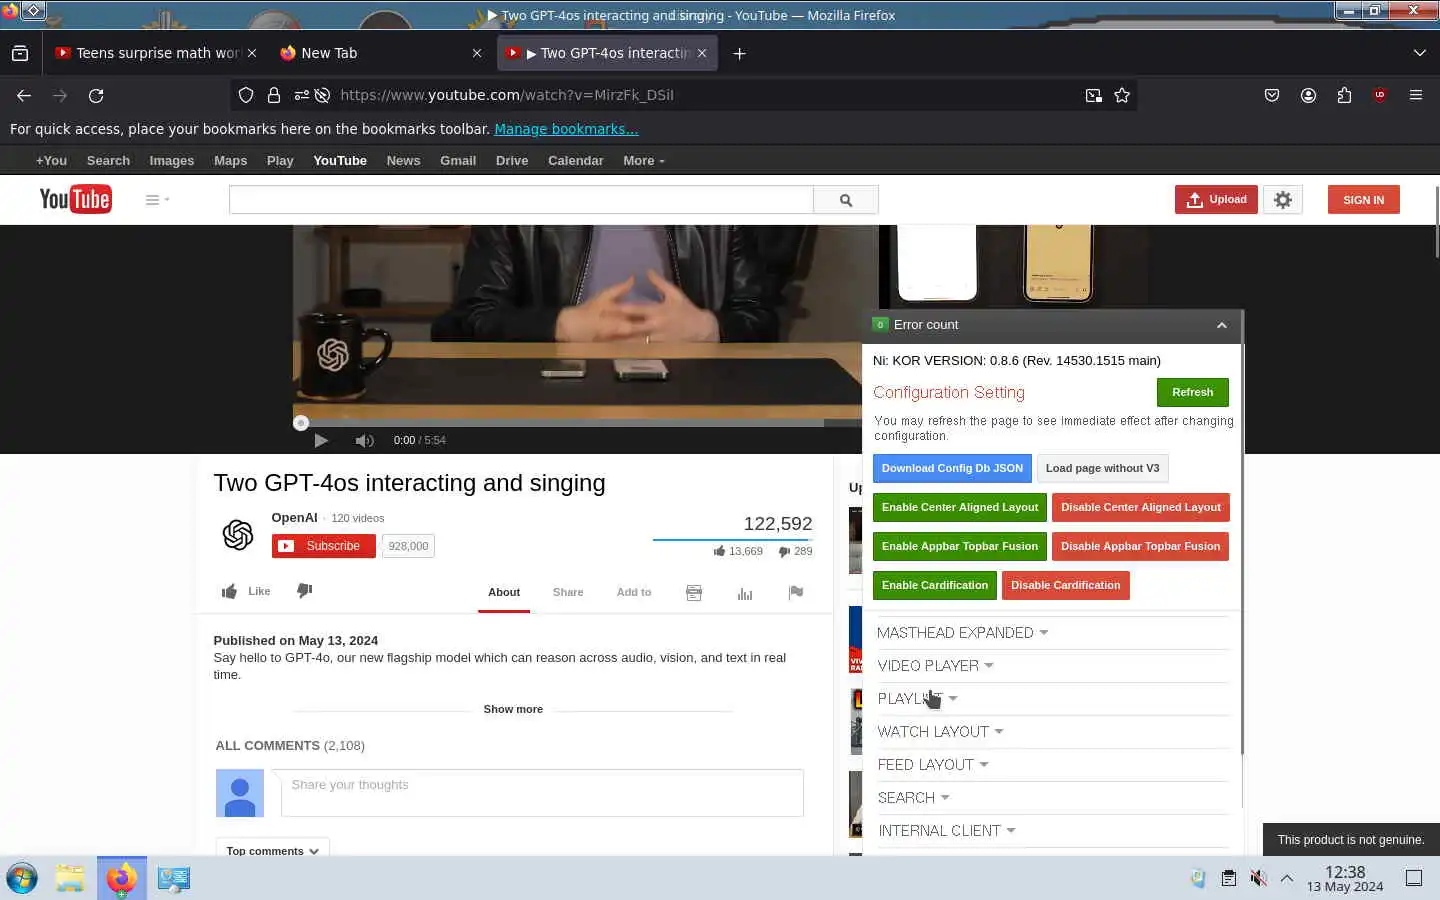This screenshot has width=1440, height=900.
Task: Enable Center Aligned Layout
Action: [x=960, y=507]
